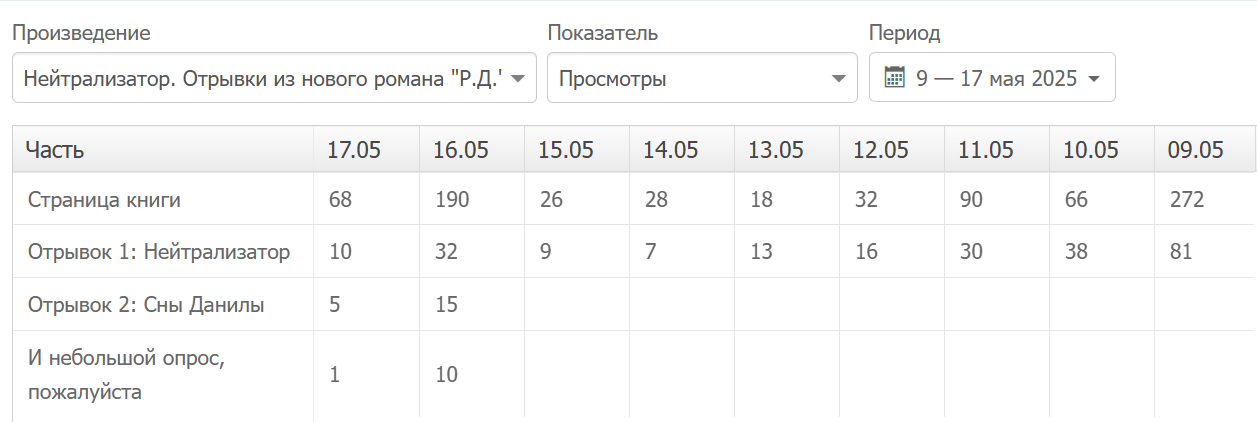Select the Просмотры metric field
The image size is (1257, 422).
pos(690,79)
